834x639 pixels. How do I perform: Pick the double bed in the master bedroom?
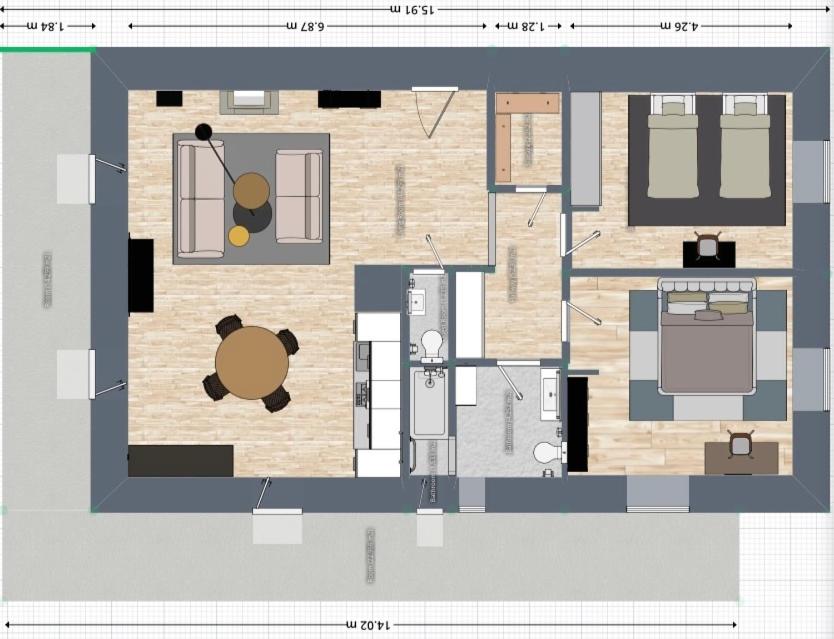(707, 336)
